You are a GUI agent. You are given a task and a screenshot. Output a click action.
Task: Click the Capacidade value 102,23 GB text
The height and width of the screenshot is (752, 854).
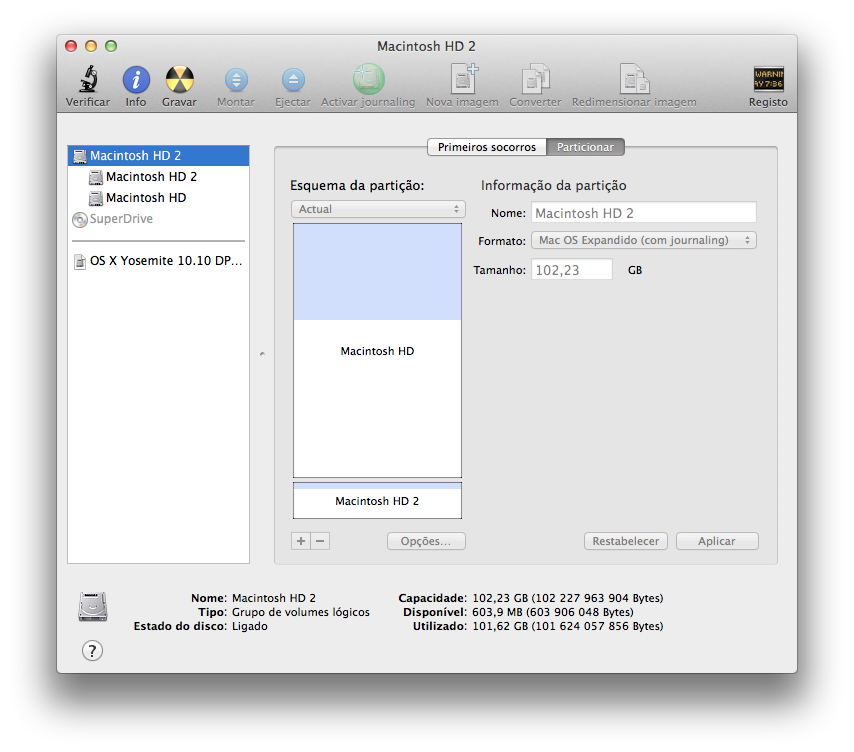coord(568,598)
